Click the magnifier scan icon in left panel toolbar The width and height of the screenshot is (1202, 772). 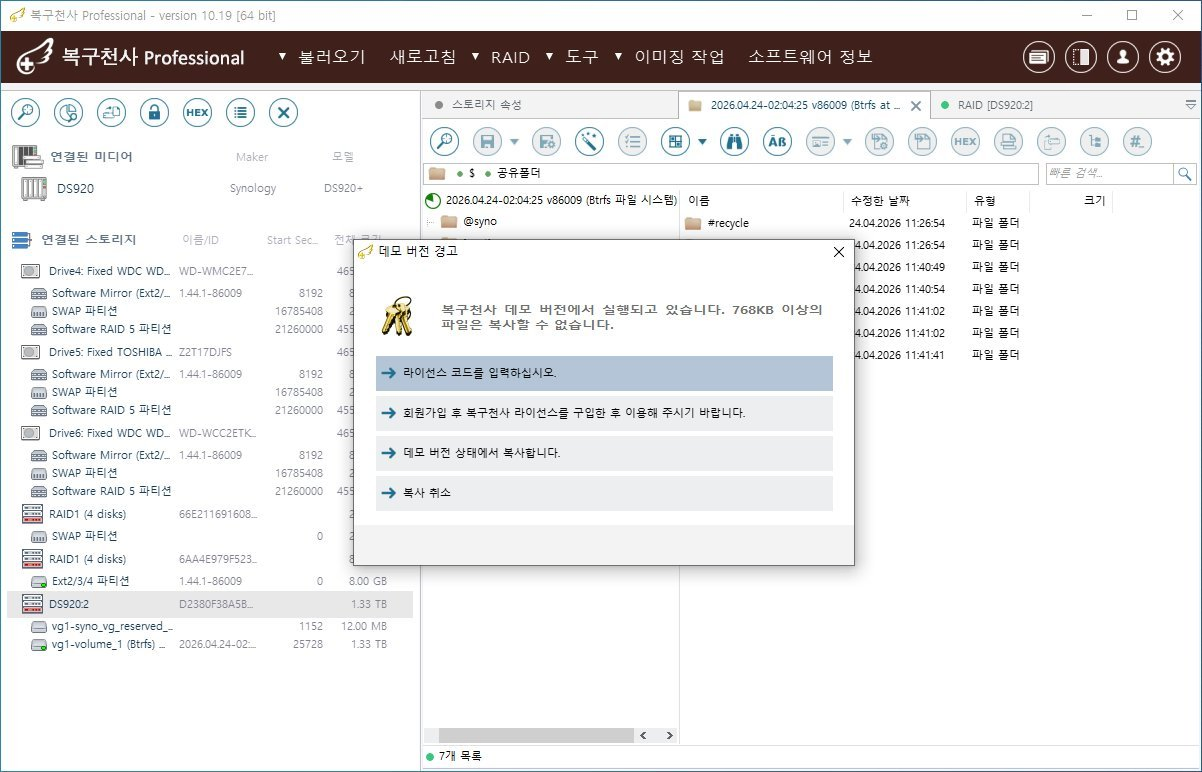pyautogui.click(x=25, y=113)
